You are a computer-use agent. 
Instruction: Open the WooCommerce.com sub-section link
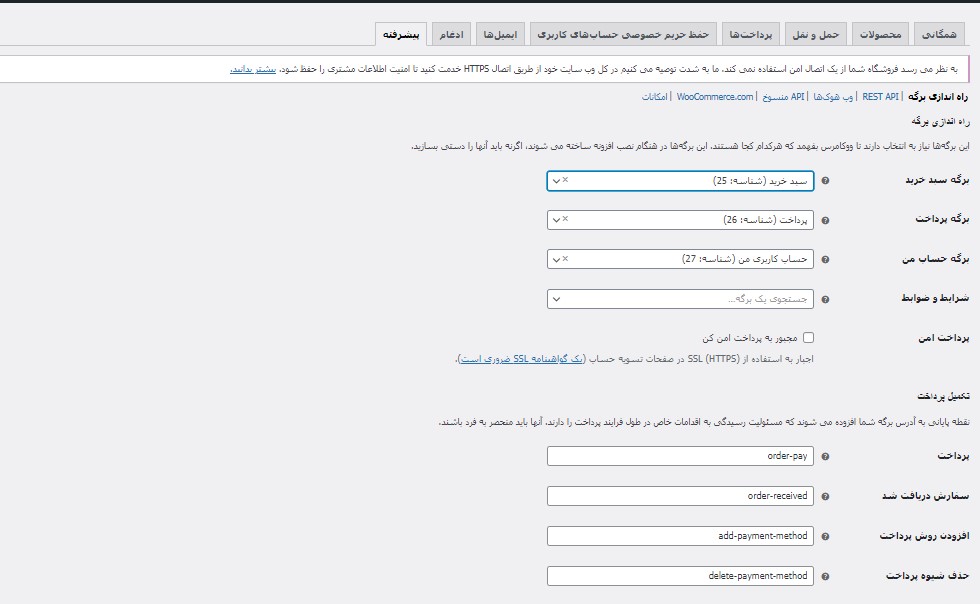click(714, 97)
